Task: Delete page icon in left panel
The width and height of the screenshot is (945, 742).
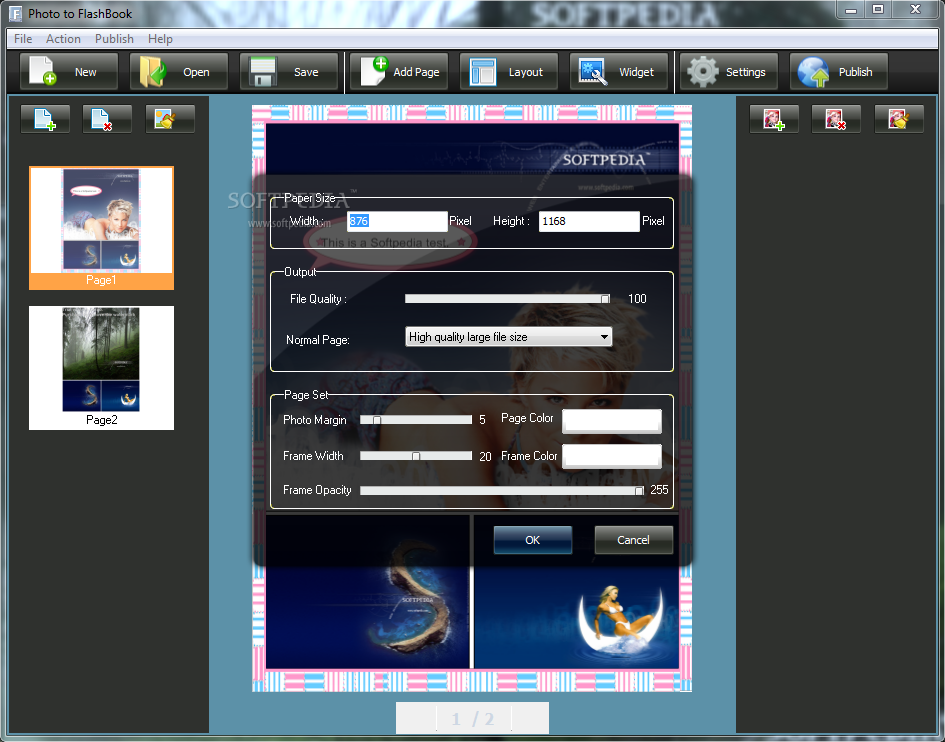Action: [x=107, y=119]
